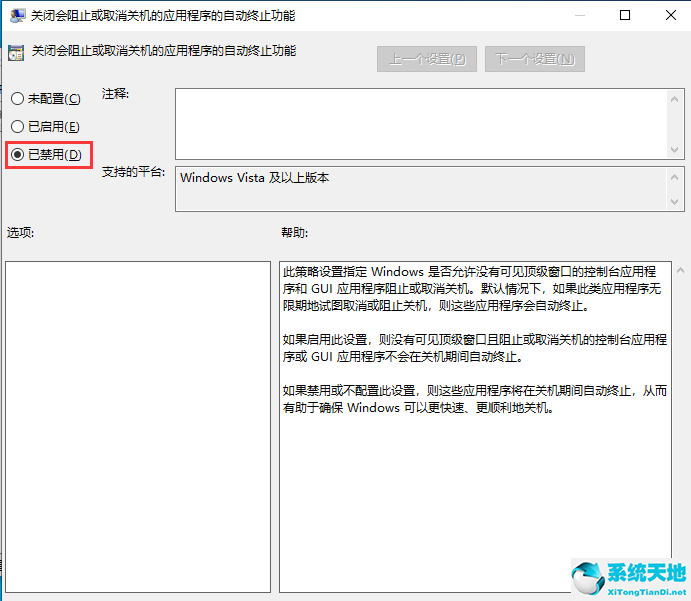Close the policy settings window

click(671, 15)
